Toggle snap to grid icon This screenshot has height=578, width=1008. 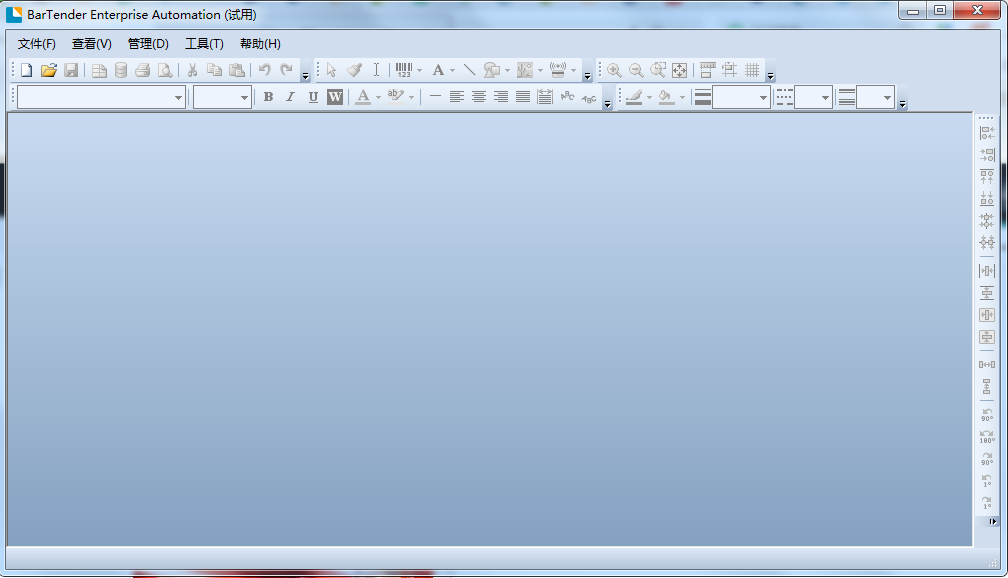tap(730, 70)
